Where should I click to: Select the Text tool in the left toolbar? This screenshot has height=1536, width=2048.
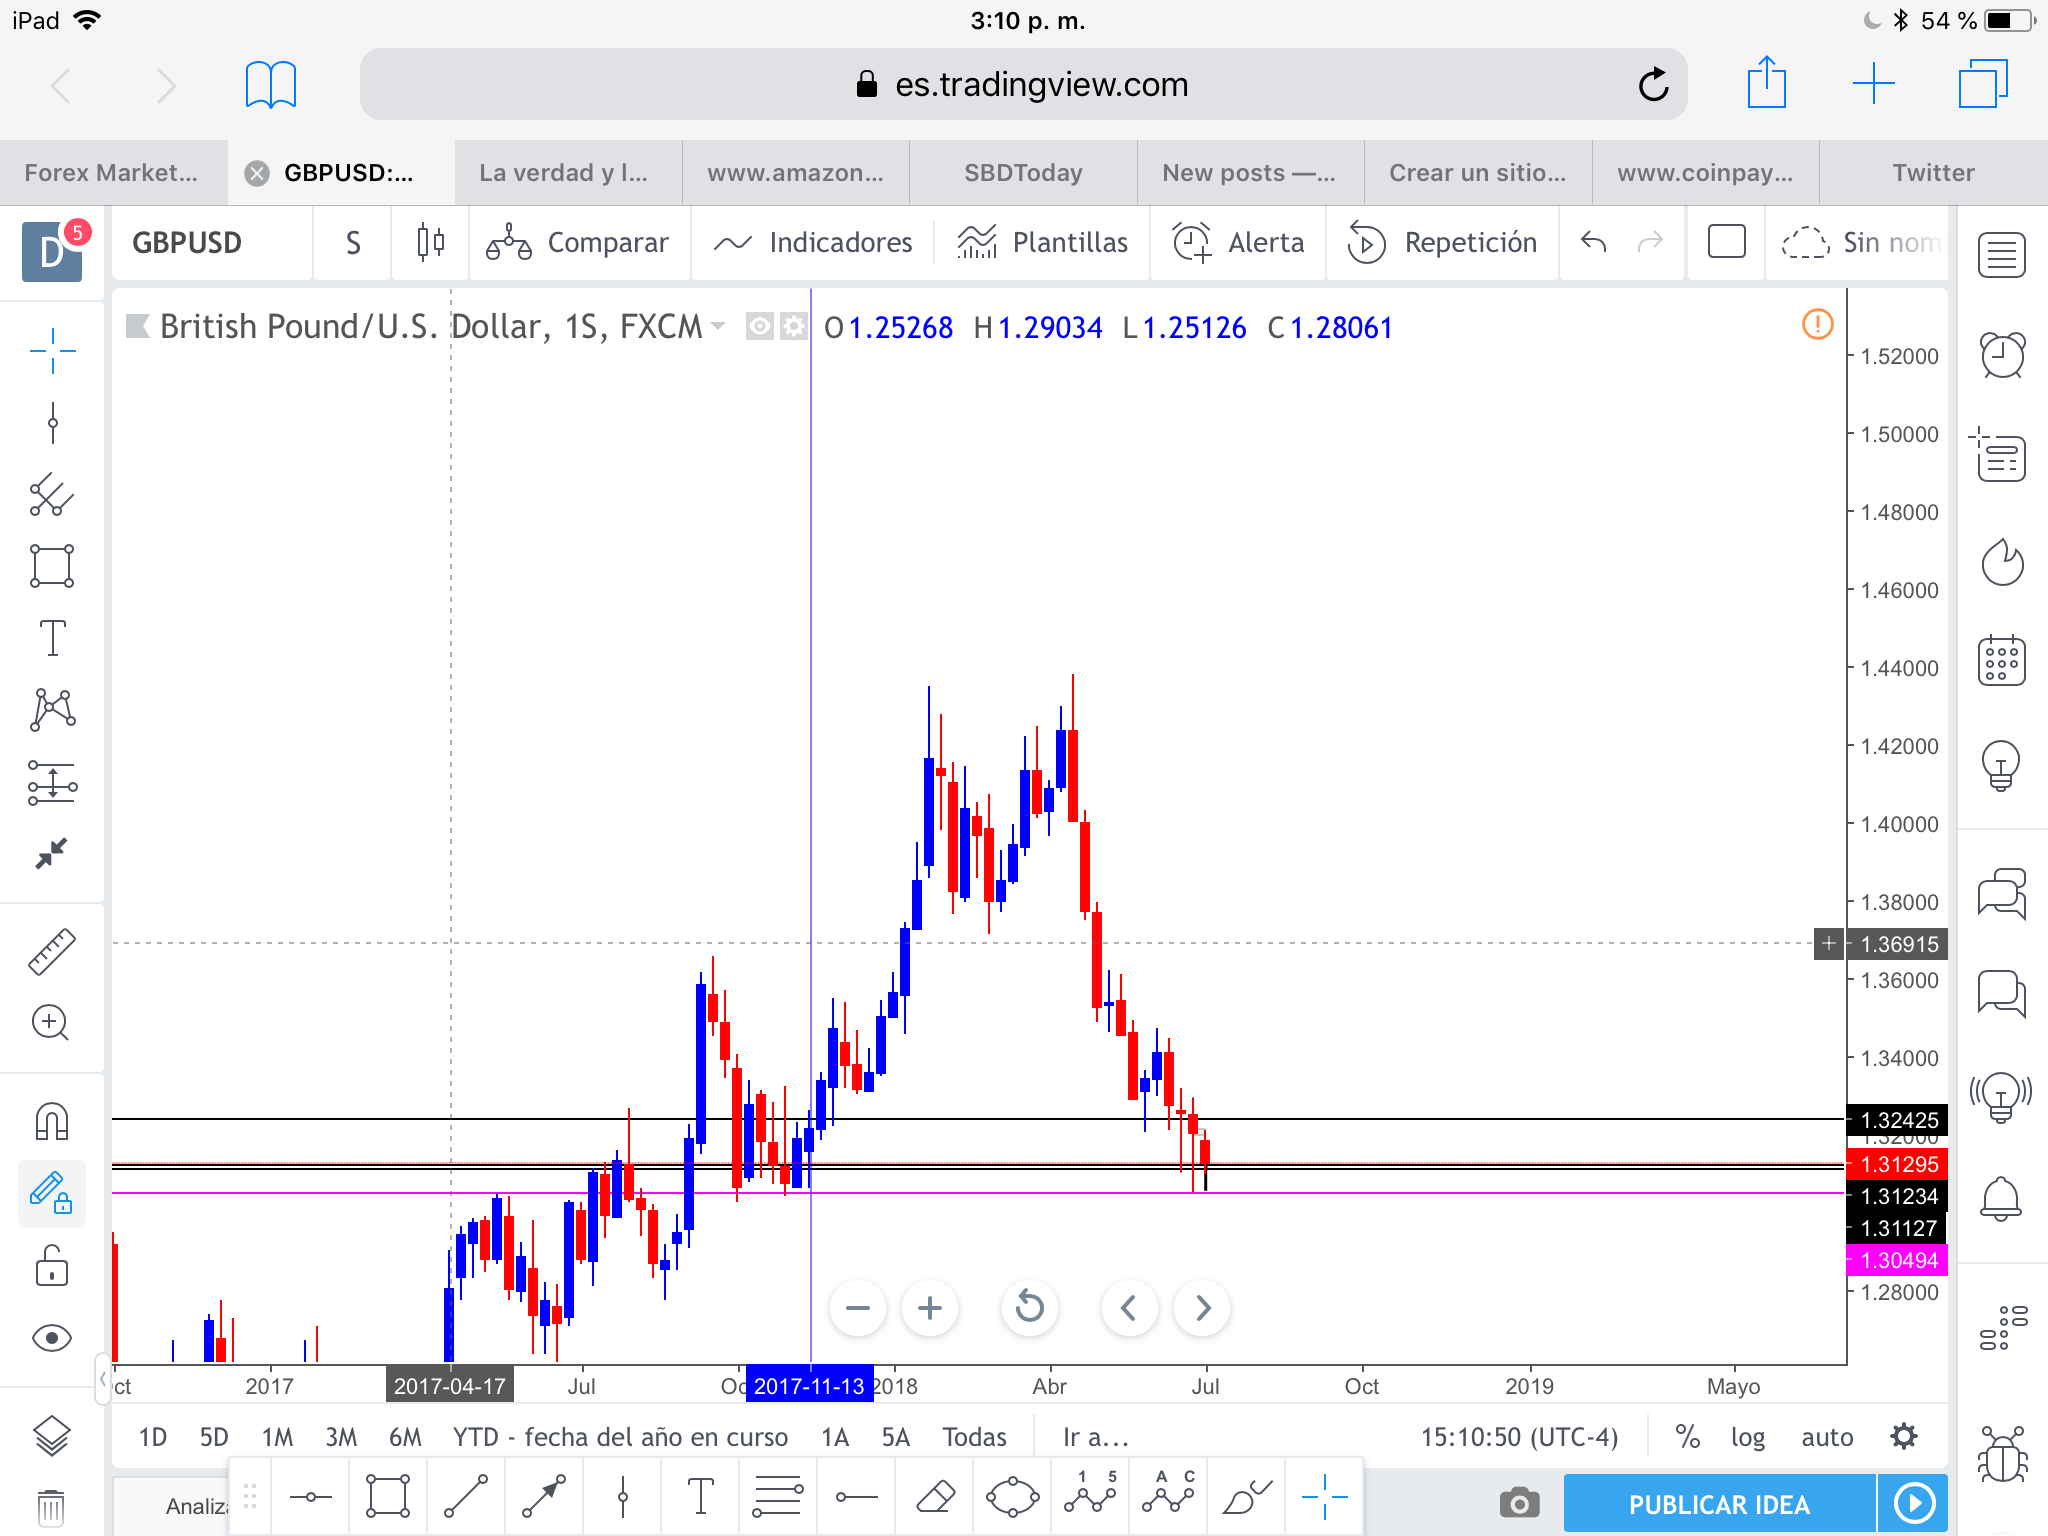pos(52,638)
